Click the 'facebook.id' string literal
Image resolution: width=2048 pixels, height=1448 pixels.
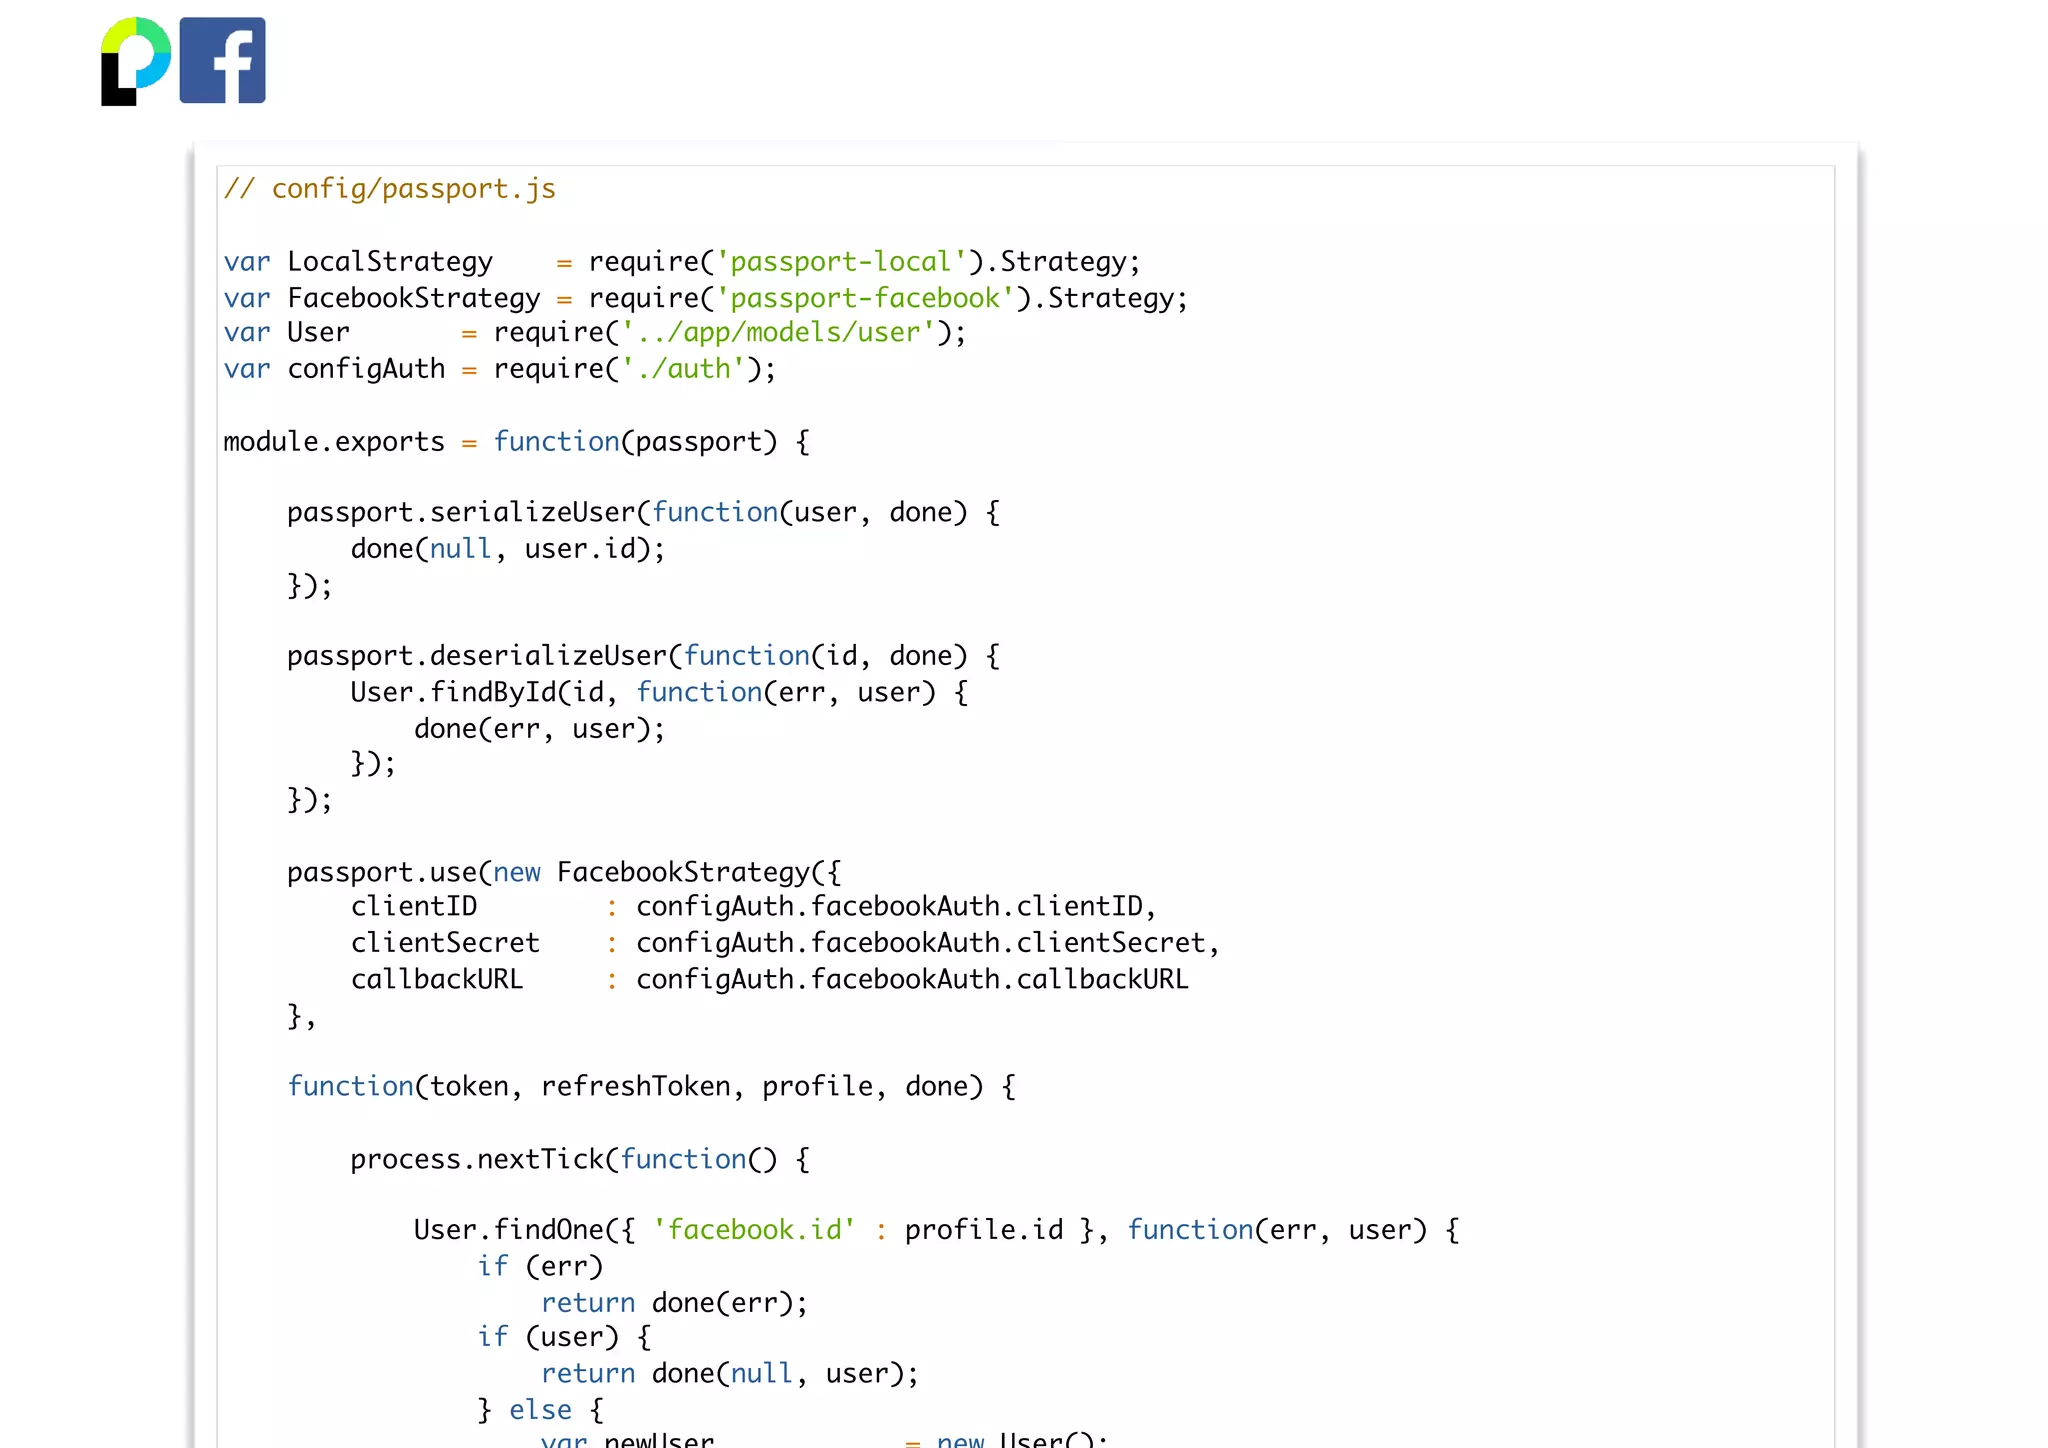tap(754, 1230)
